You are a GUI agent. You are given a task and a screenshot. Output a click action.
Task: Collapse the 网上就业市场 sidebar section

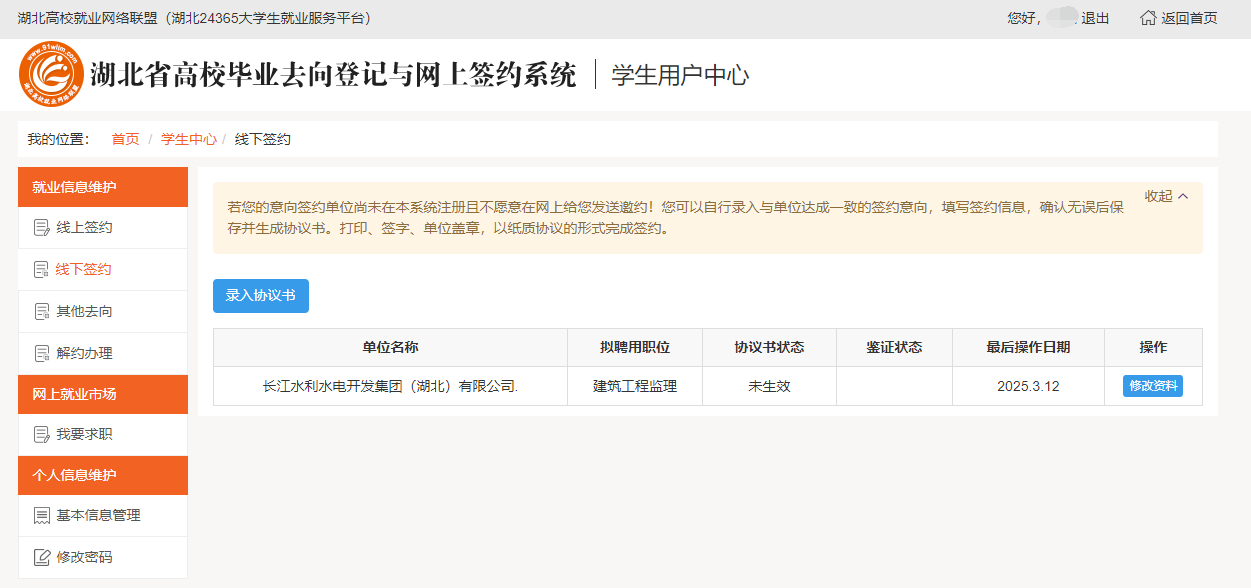(x=102, y=394)
